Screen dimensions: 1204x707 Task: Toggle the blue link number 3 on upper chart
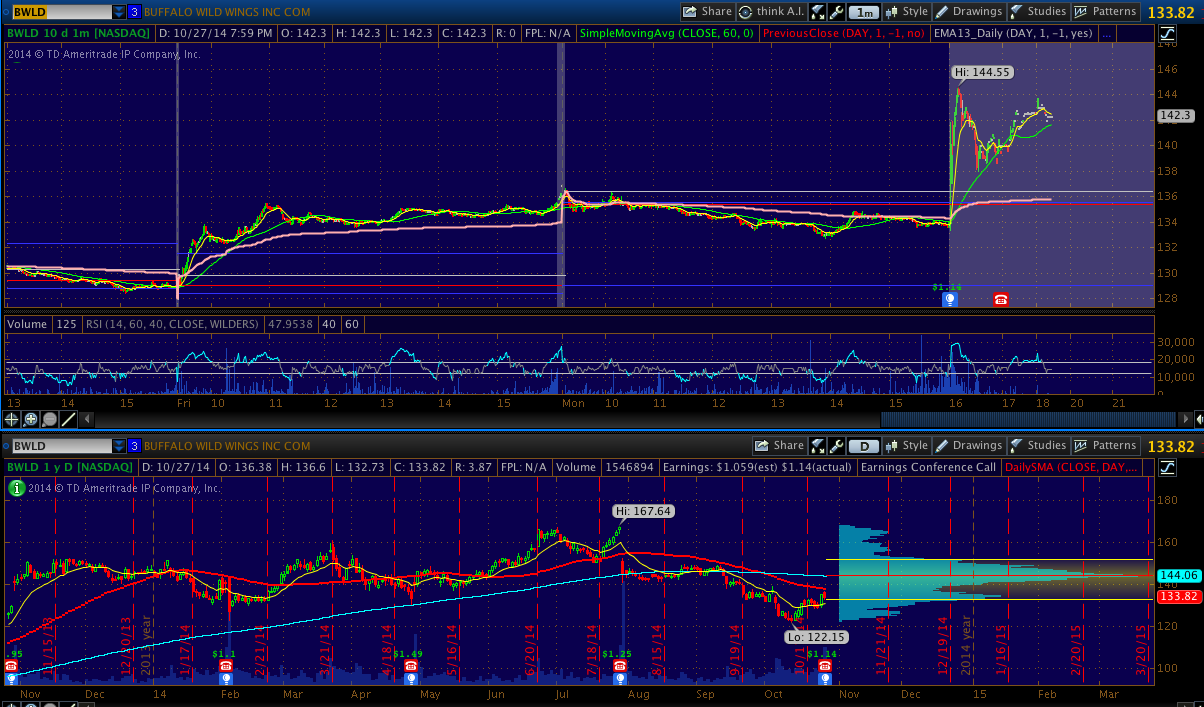click(x=133, y=12)
